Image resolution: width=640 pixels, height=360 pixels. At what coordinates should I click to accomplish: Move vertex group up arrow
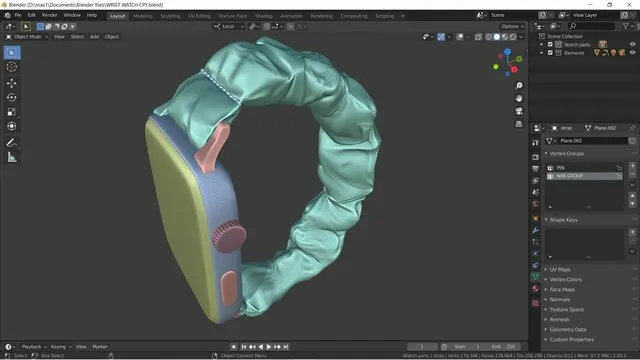point(632,196)
